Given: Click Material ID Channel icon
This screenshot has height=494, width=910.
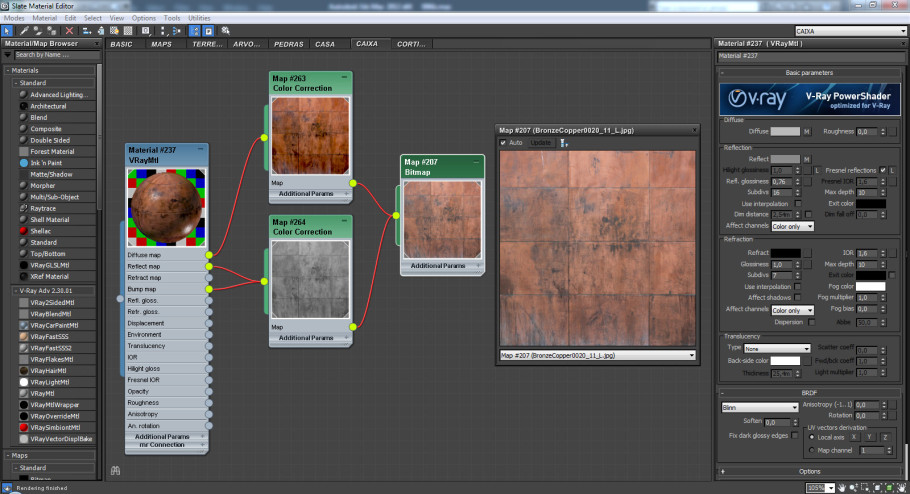Looking at the screenshot, I should pos(146,31).
